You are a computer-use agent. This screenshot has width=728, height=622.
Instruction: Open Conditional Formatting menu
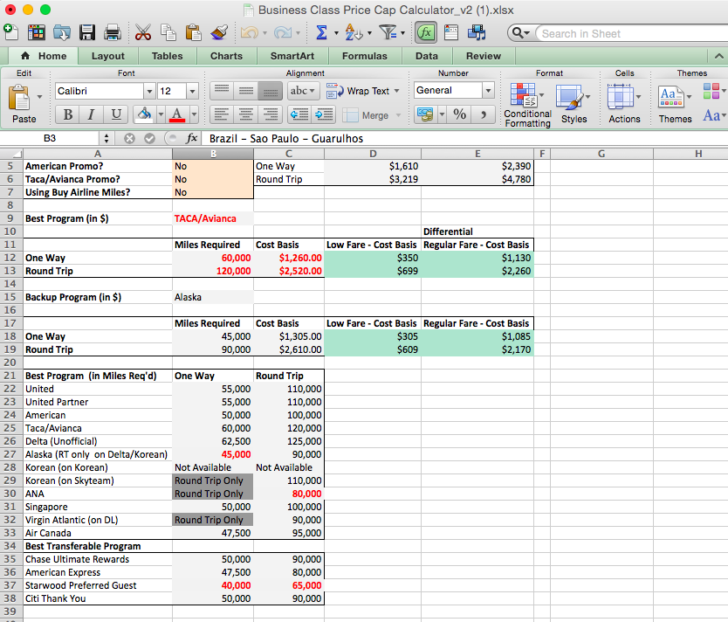point(528,105)
